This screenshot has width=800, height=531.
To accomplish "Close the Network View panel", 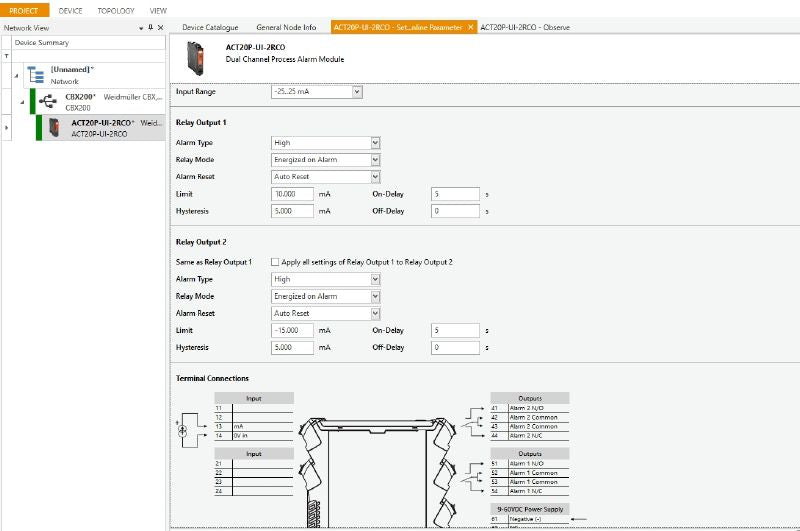I will [159, 28].
